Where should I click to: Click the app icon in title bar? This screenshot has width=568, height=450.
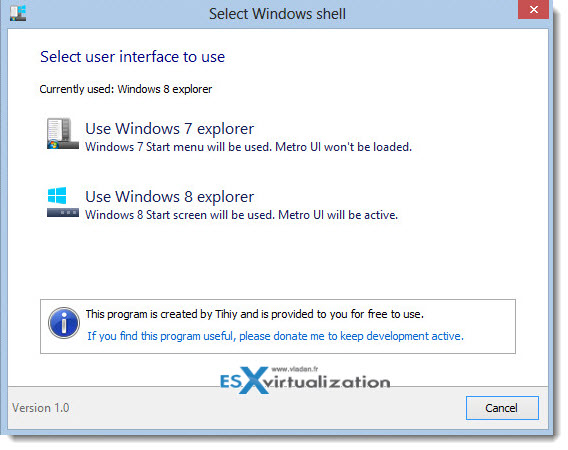pos(18,13)
